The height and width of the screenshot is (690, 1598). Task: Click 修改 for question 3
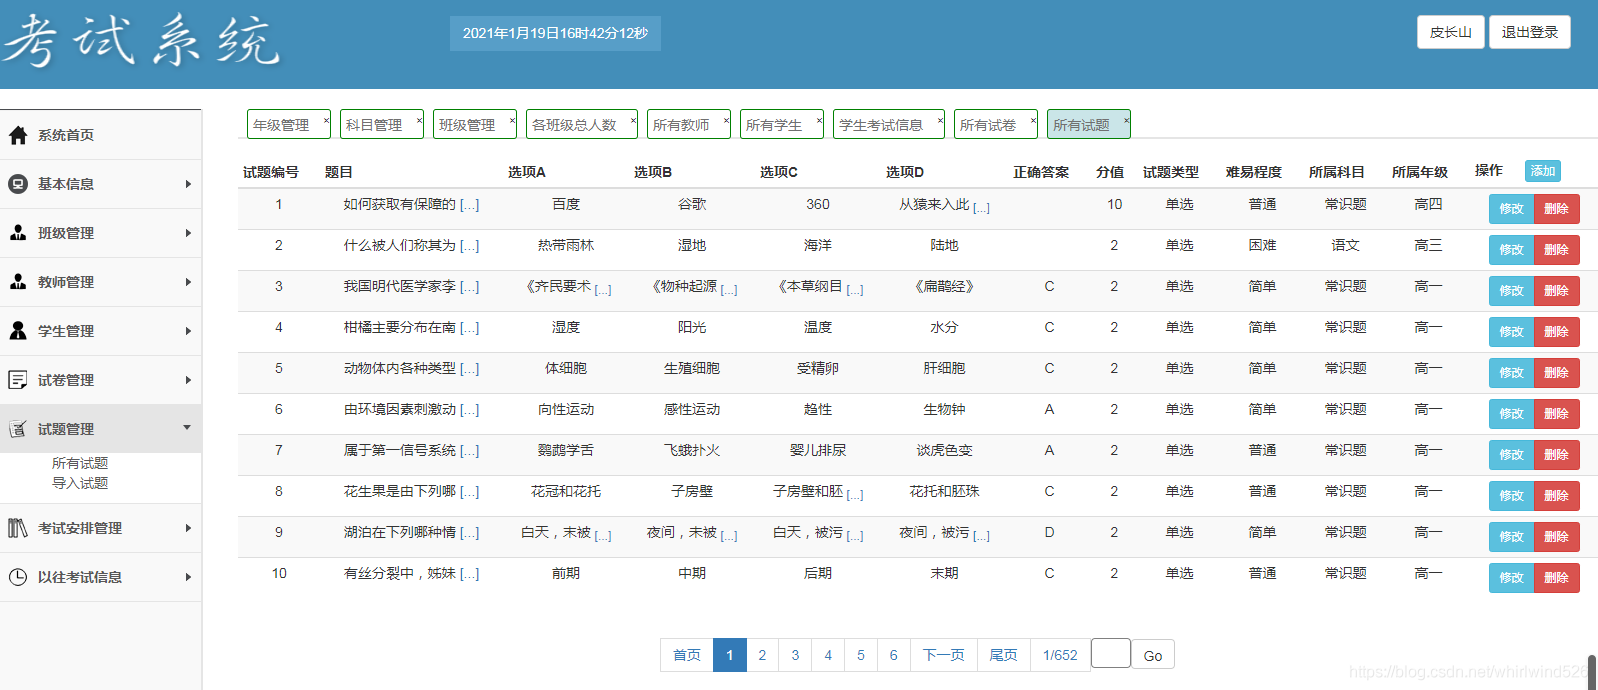click(x=1512, y=291)
